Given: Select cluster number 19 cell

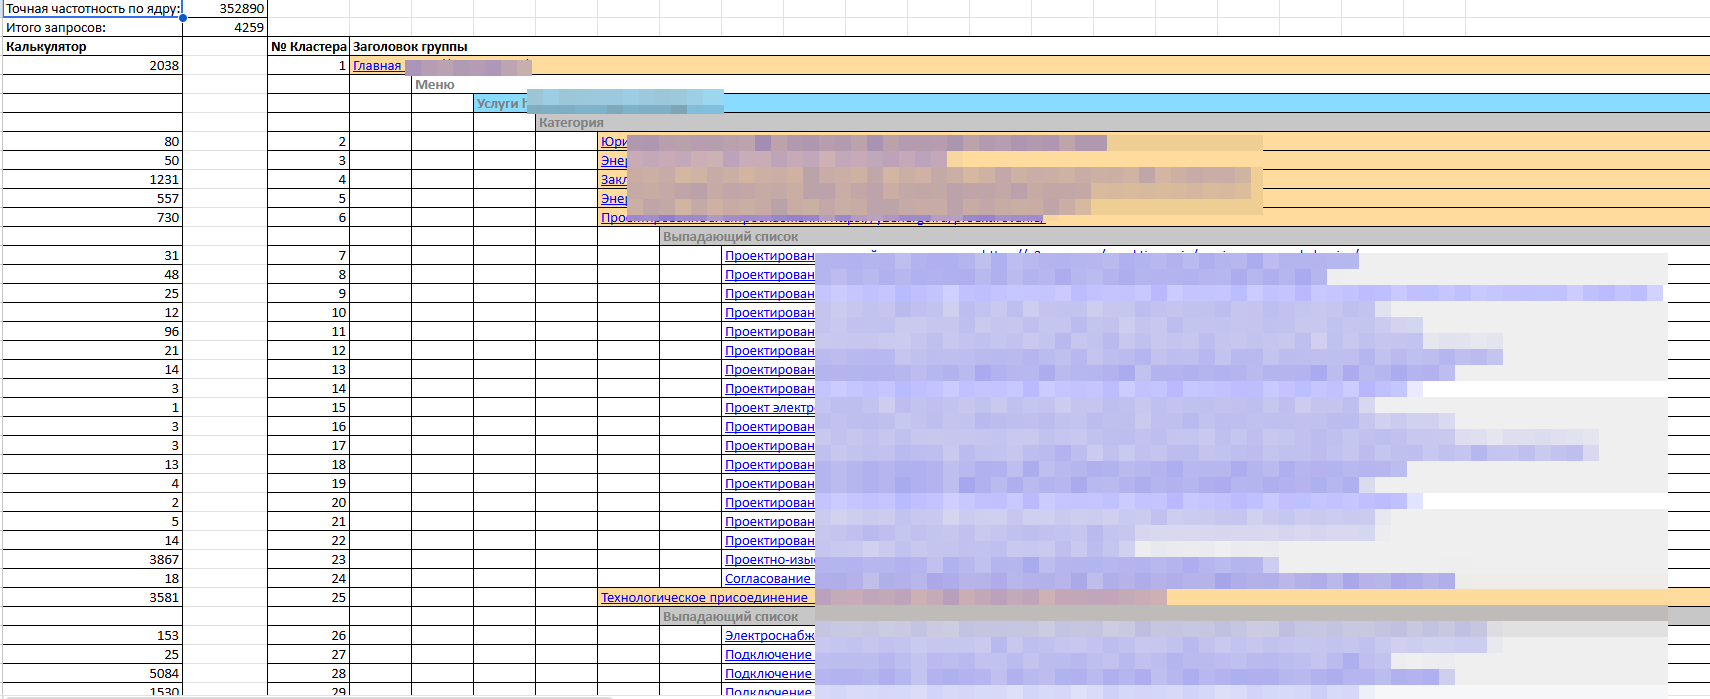Looking at the screenshot, I should pos(308,484).
